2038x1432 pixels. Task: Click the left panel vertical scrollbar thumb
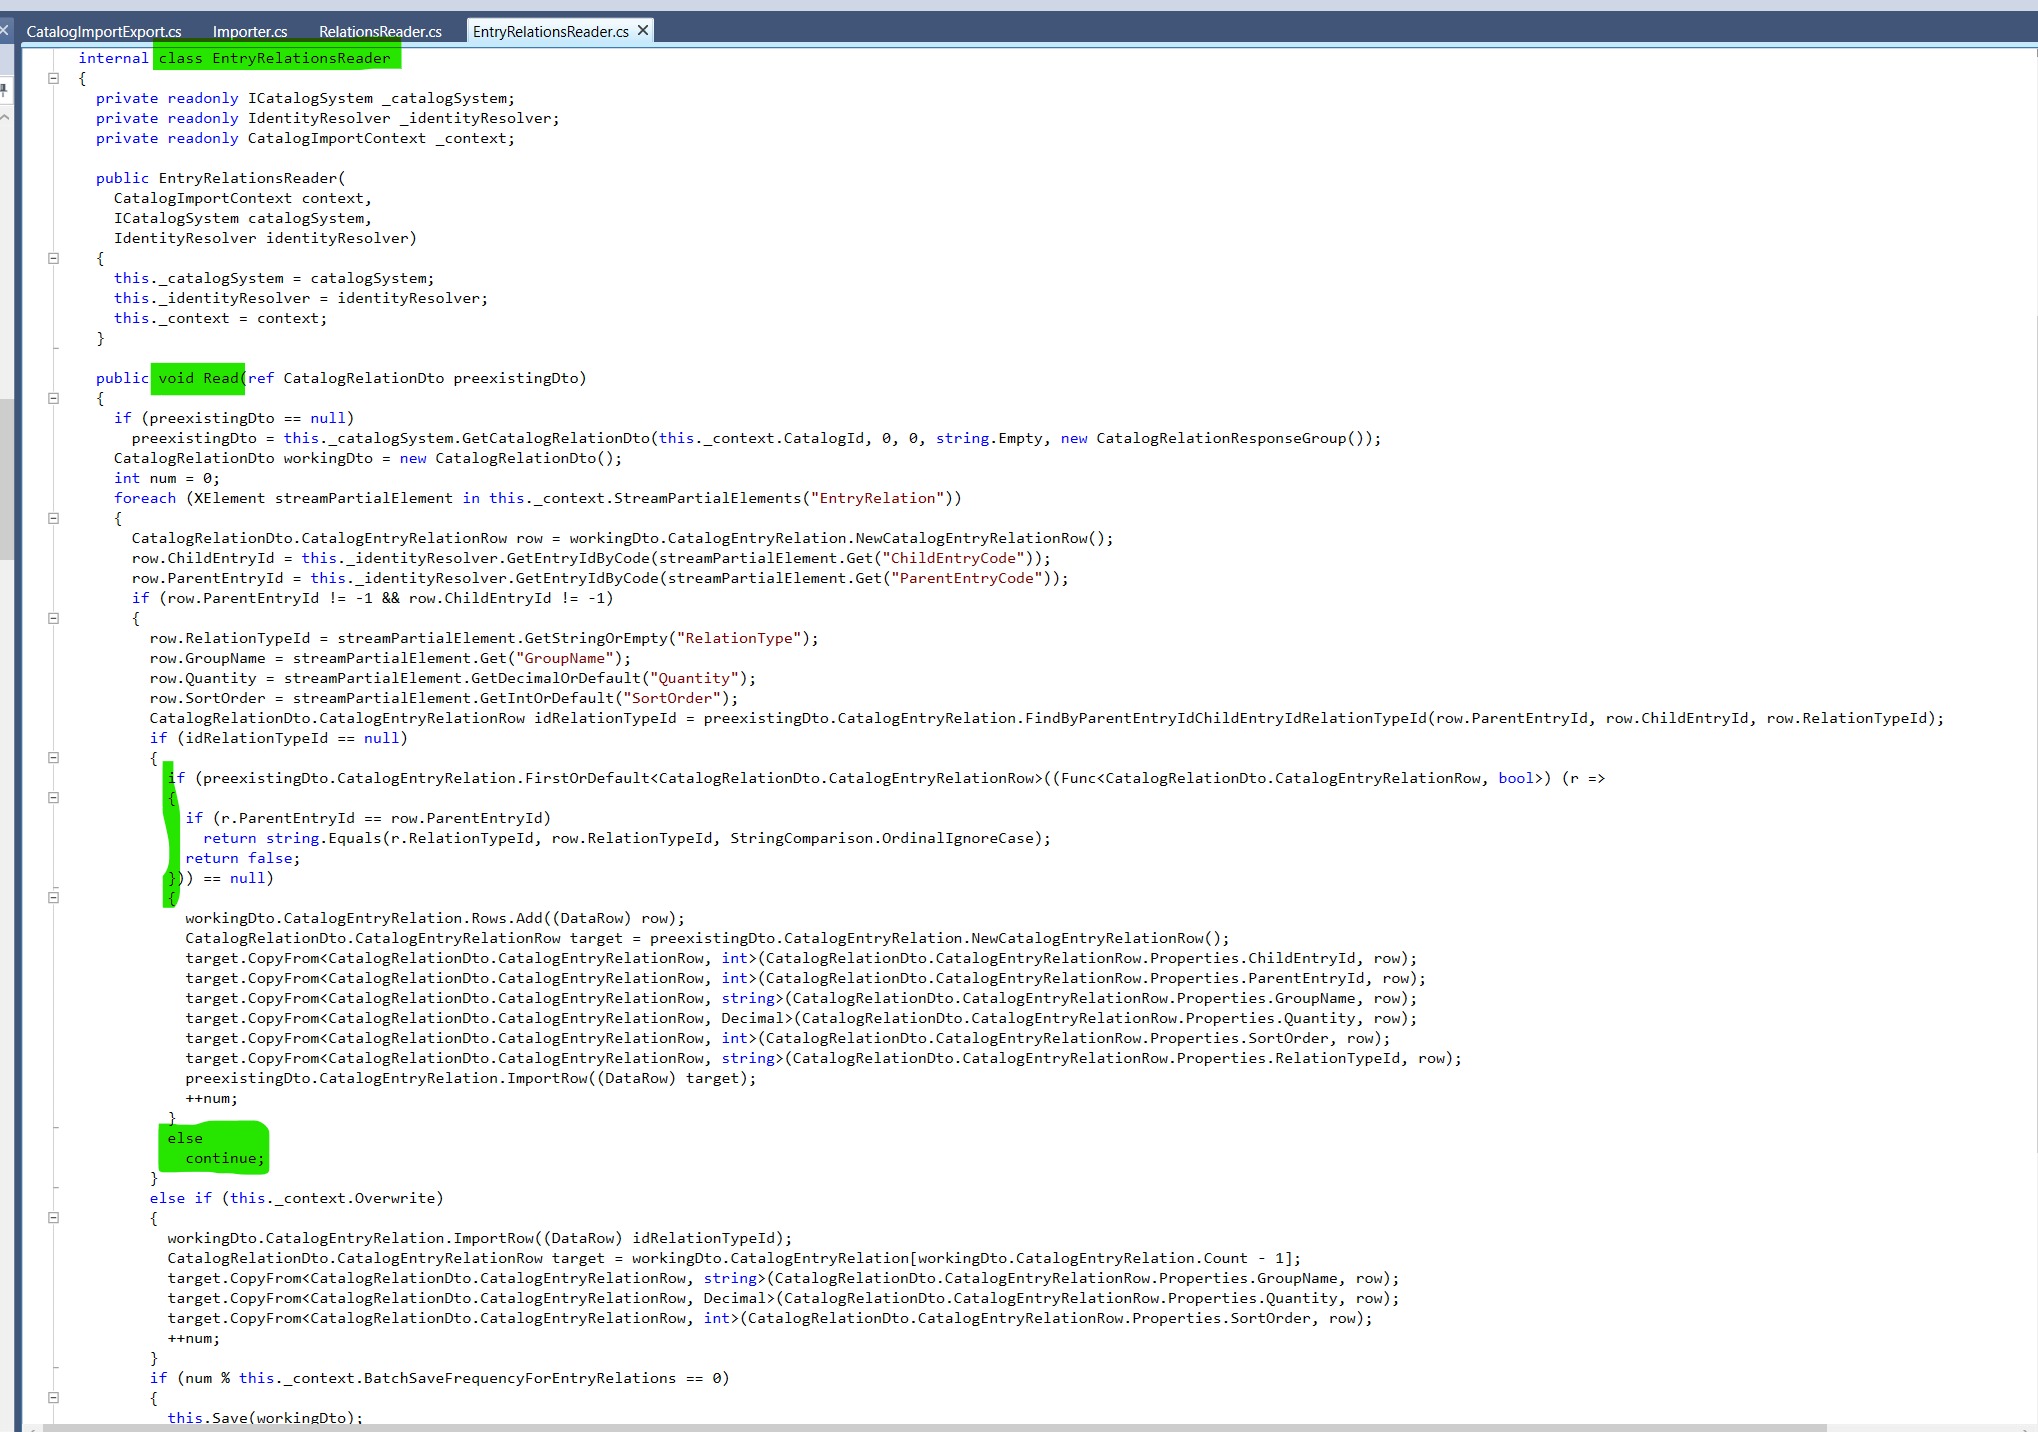point(6,480)
